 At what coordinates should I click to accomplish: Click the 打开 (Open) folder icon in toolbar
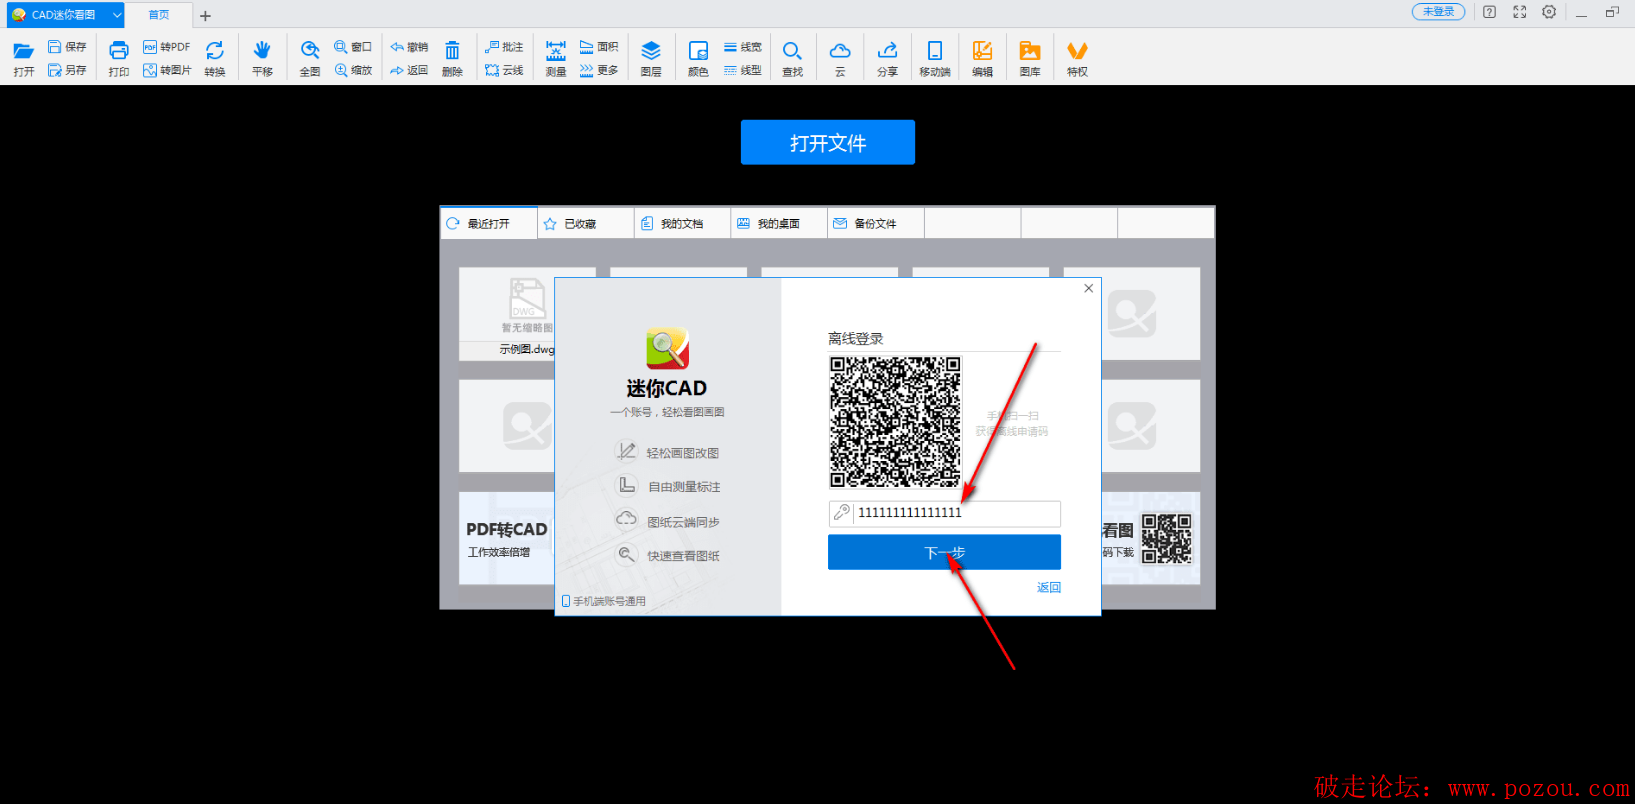point(24,58)
